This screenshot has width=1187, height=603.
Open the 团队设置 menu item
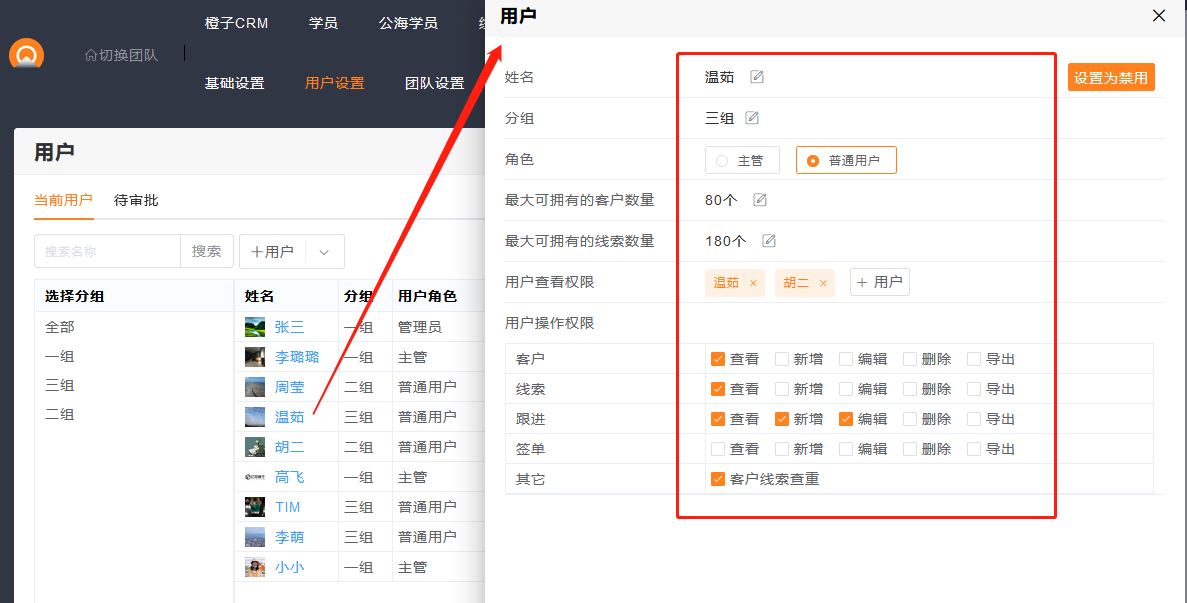pos(434,83)
